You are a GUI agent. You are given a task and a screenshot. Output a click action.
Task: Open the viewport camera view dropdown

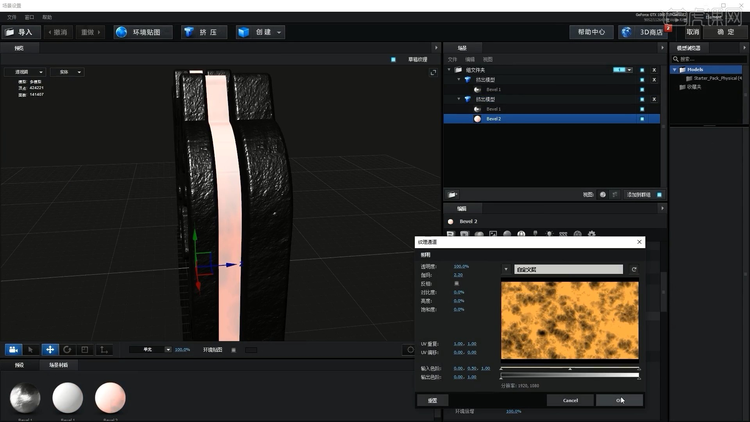click(x=25, y=72)
